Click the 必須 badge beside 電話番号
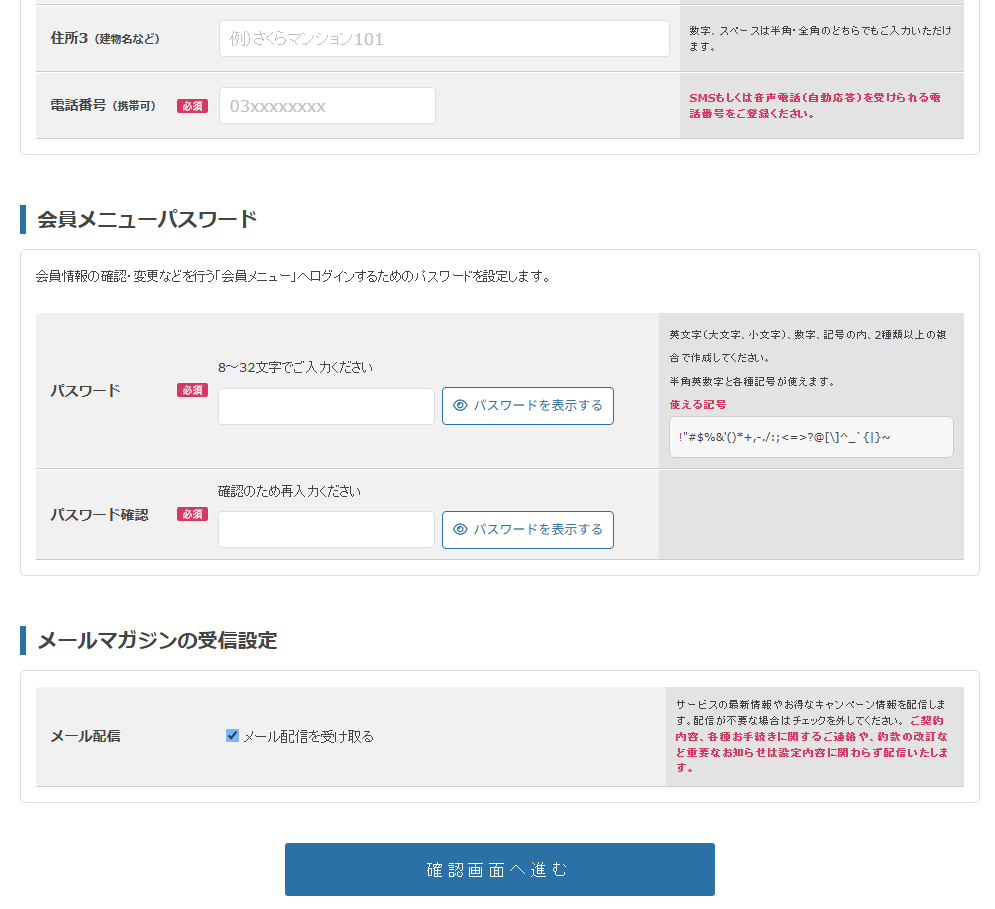Screen dimensions: 995x909 point(192,106)
